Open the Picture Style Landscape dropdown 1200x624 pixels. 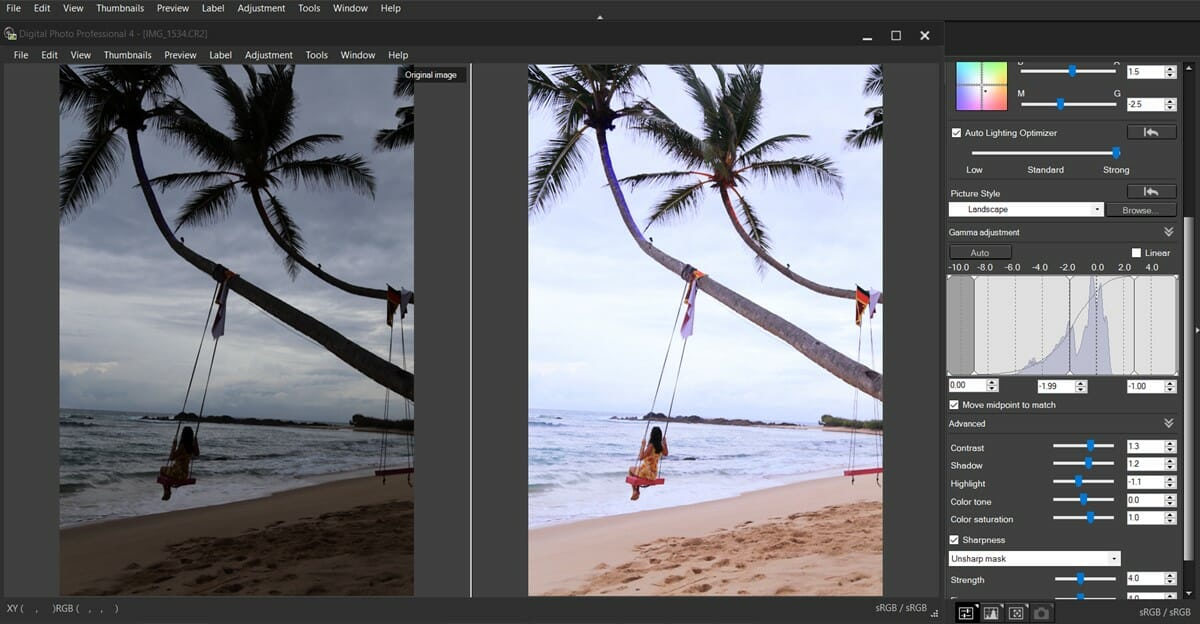pyautogui.click(x=1026, y=210)
